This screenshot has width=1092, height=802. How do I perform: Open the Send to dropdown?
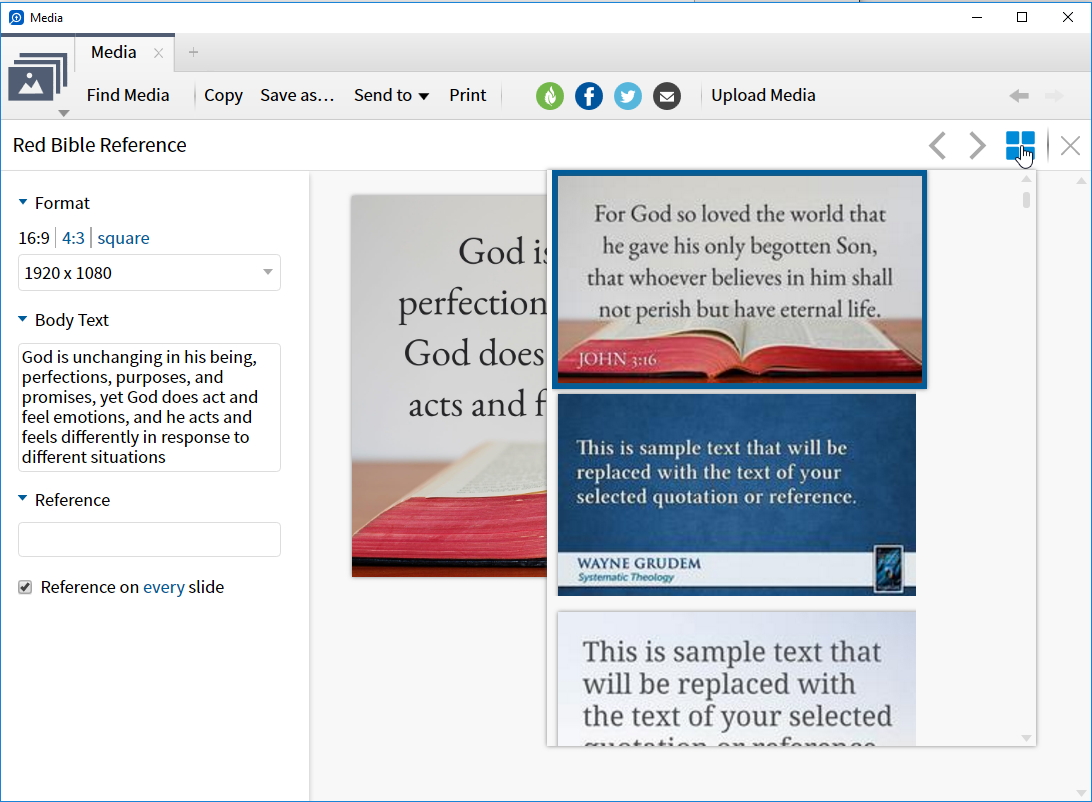[391, 95]
